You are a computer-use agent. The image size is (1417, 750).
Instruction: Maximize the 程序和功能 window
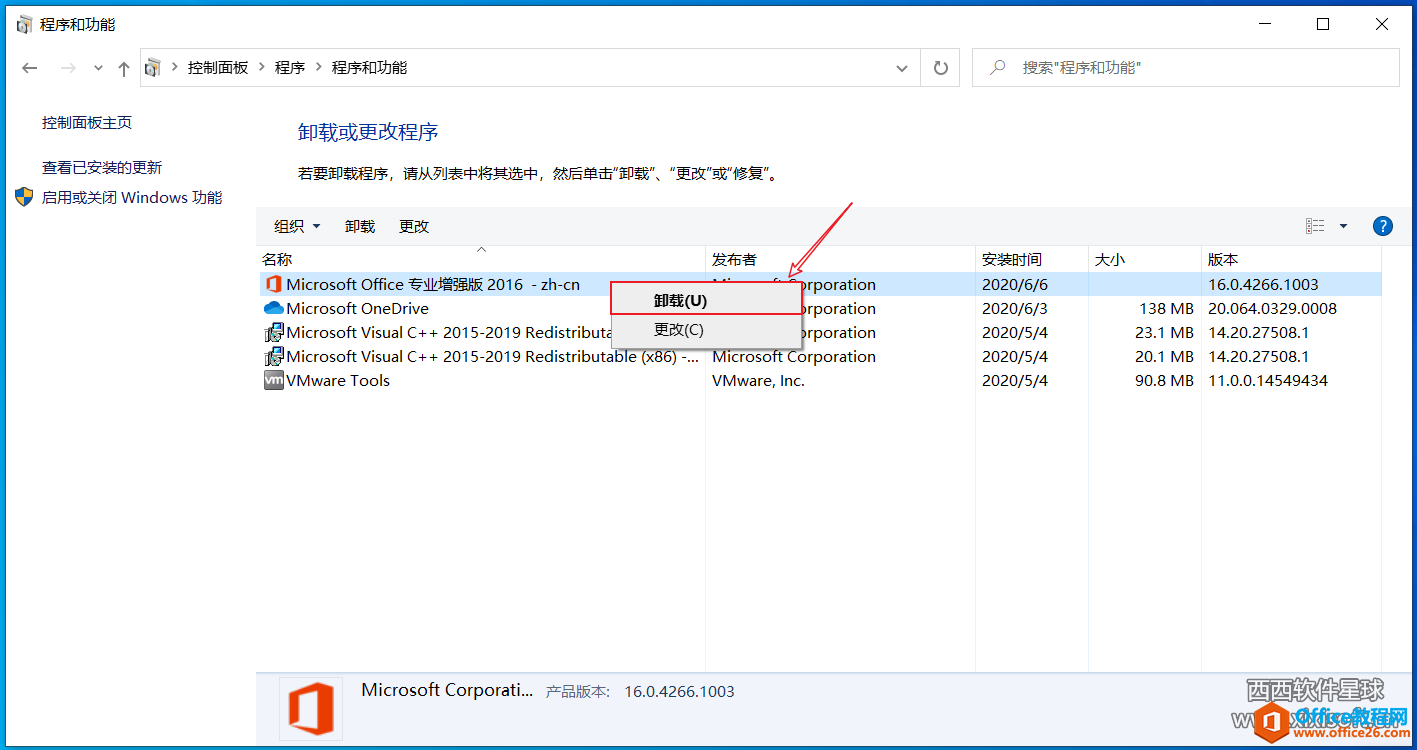pyautogui.click(x=1323, y=24)
